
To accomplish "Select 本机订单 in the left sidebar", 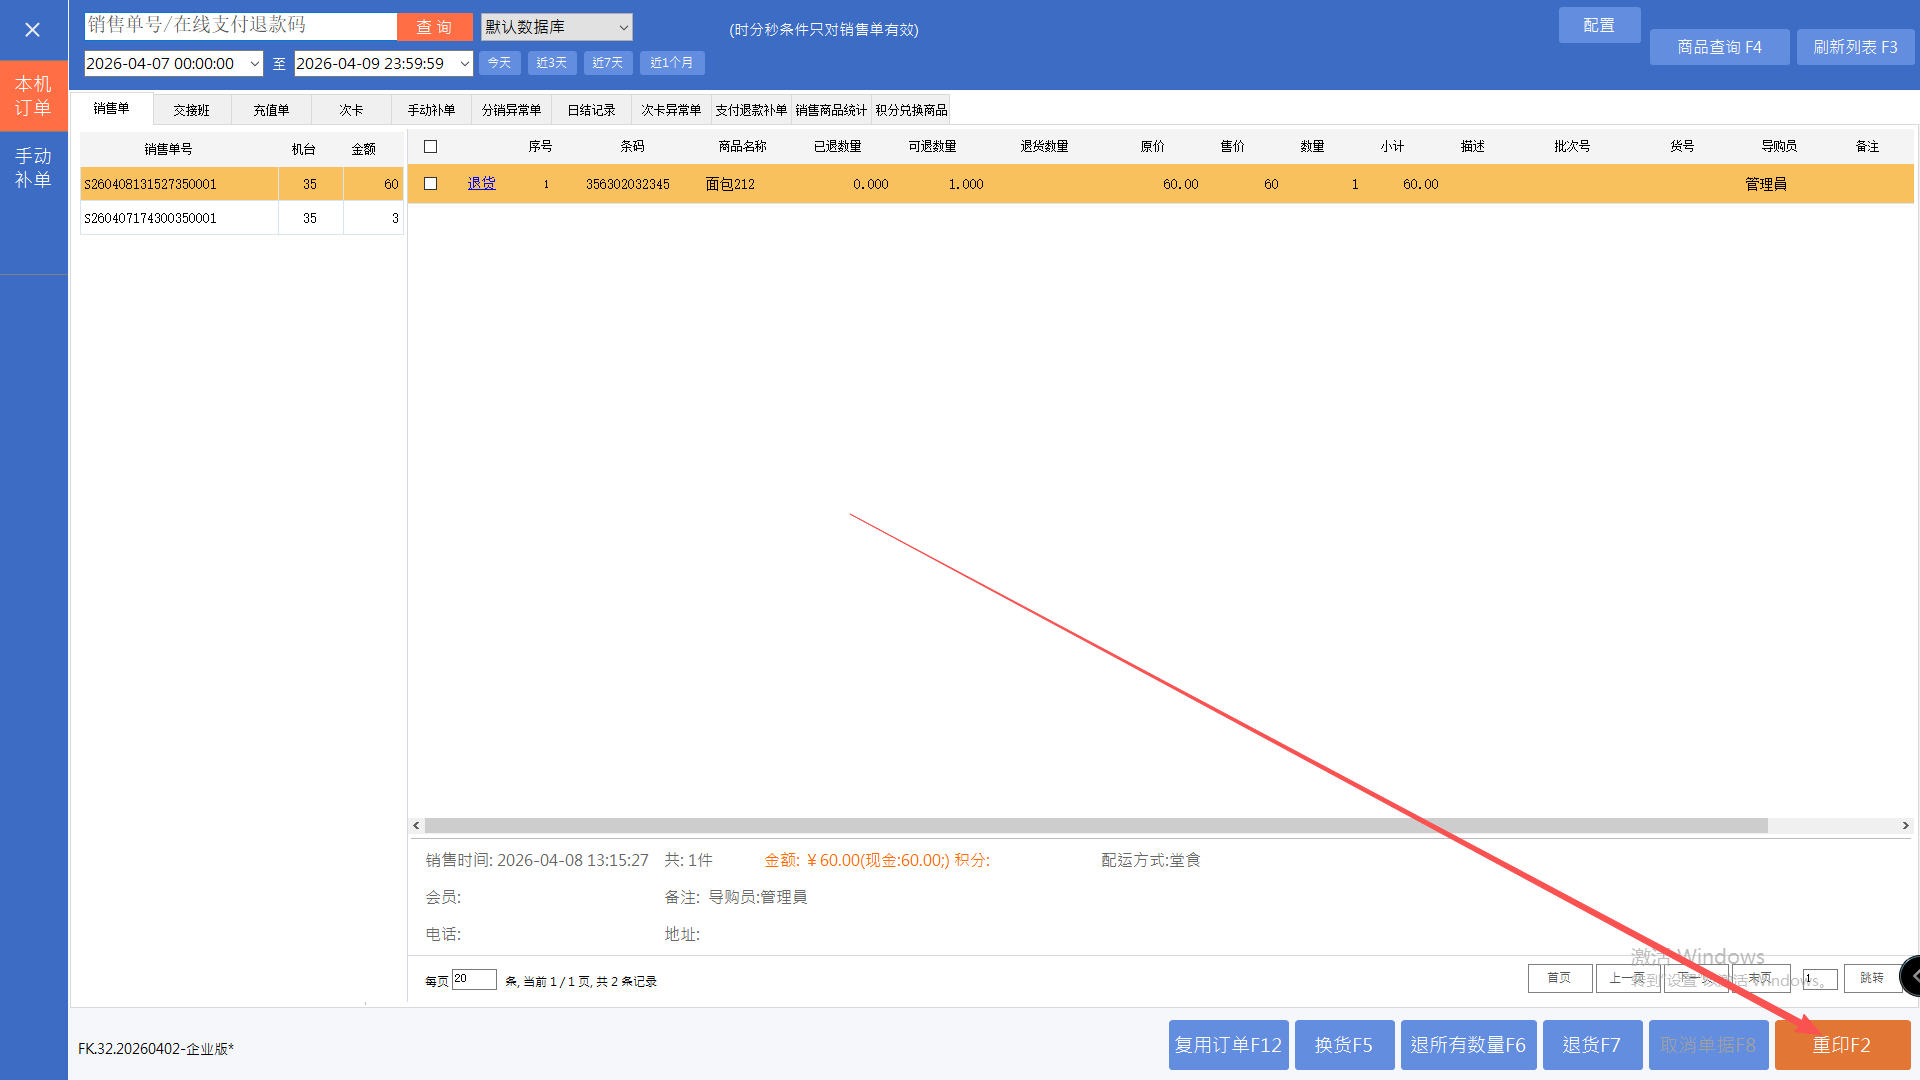I will pos(33,96).
